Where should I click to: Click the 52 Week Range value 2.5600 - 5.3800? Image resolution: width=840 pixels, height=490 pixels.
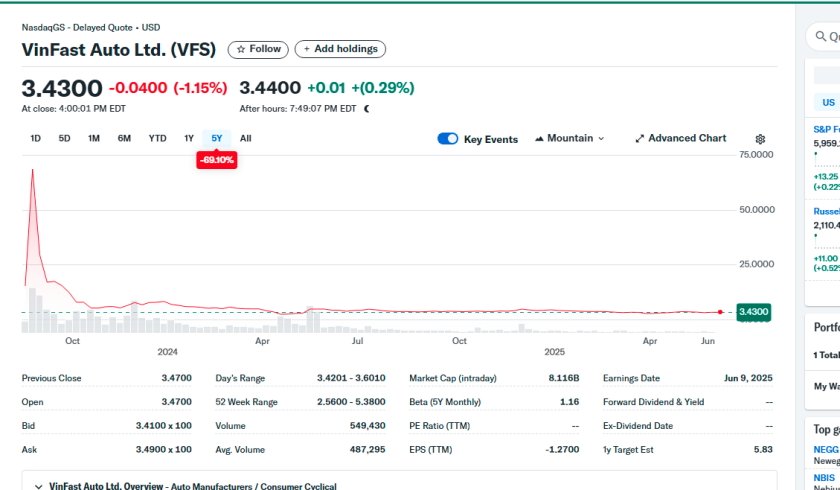point(351,402)
